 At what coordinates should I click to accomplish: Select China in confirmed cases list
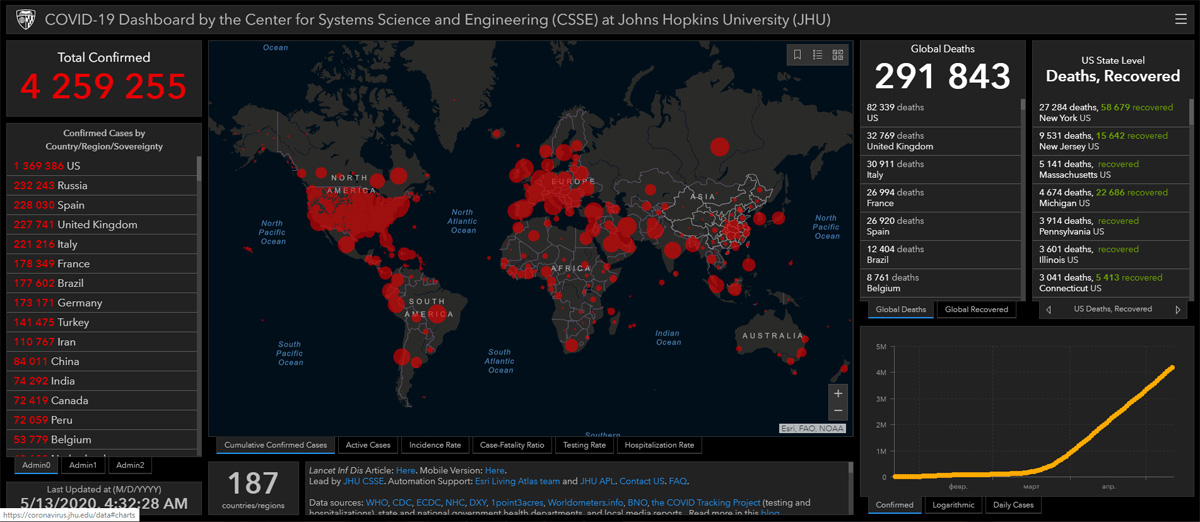pos(103,361)
